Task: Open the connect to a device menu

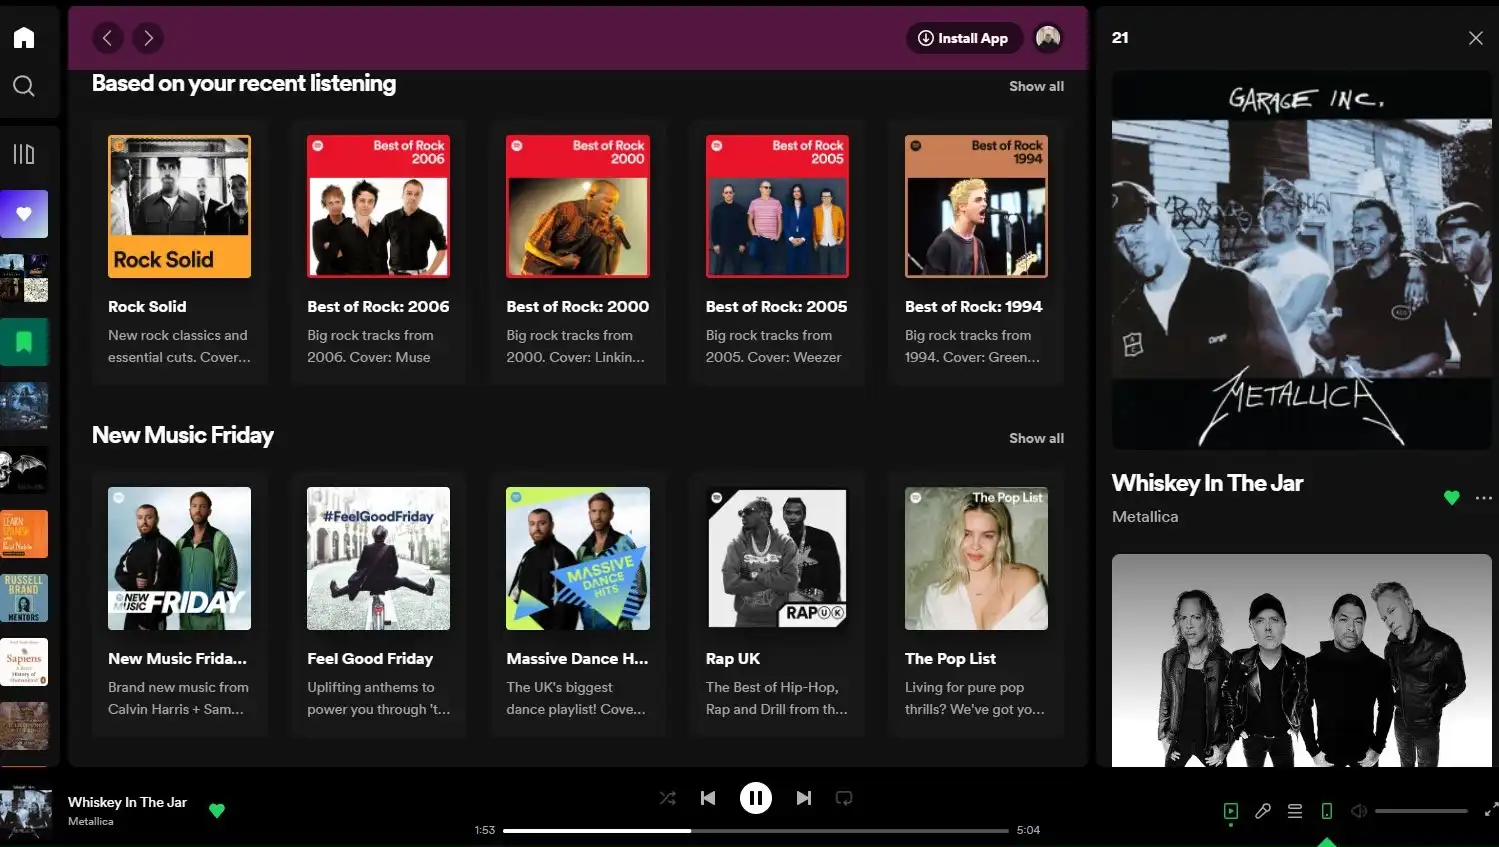Action: 1327,811
